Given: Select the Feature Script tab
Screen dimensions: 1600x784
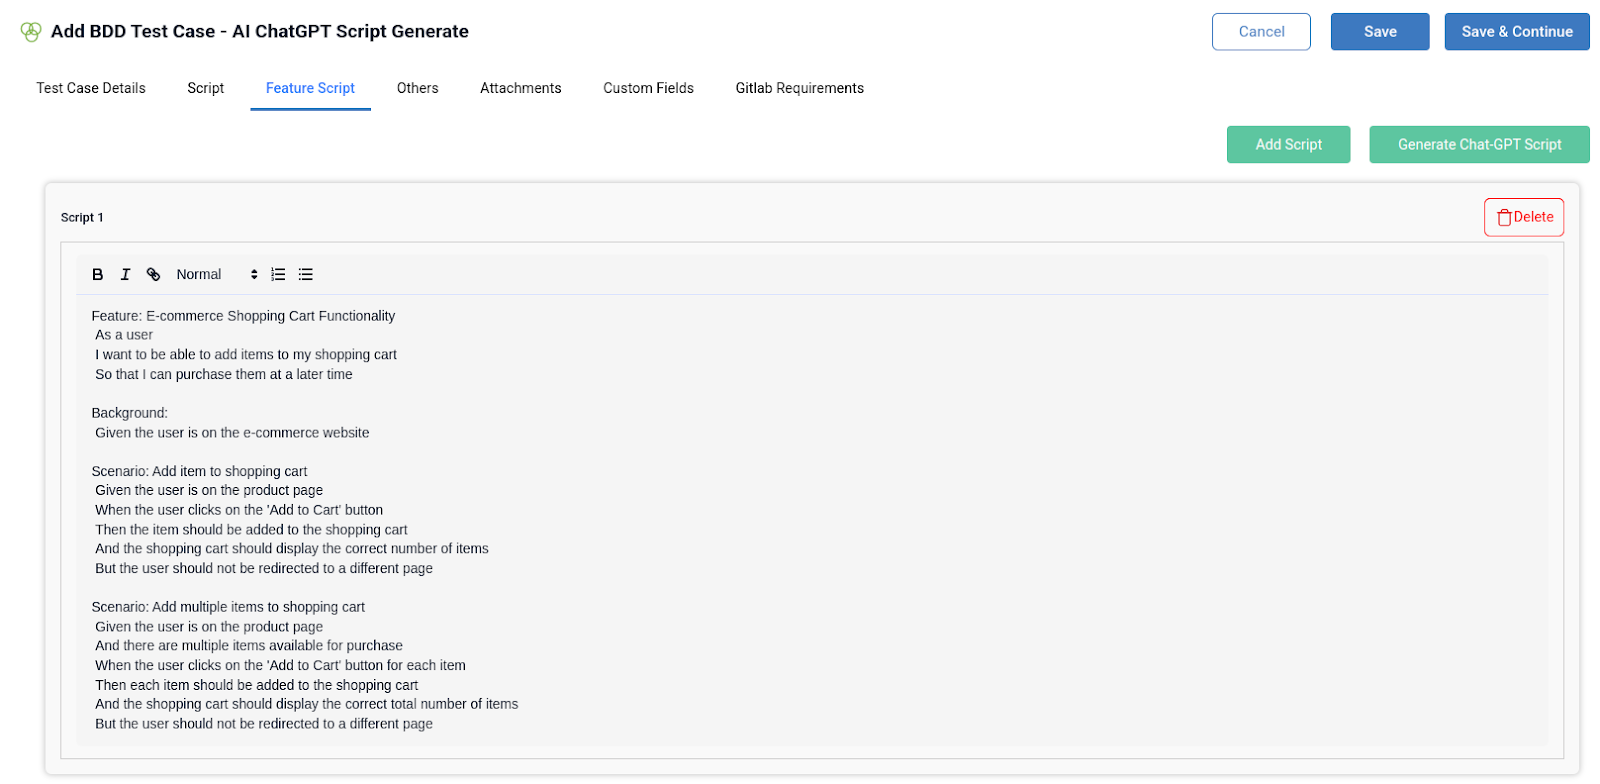Looking at the screenshot, I should (x=310, y=88).
